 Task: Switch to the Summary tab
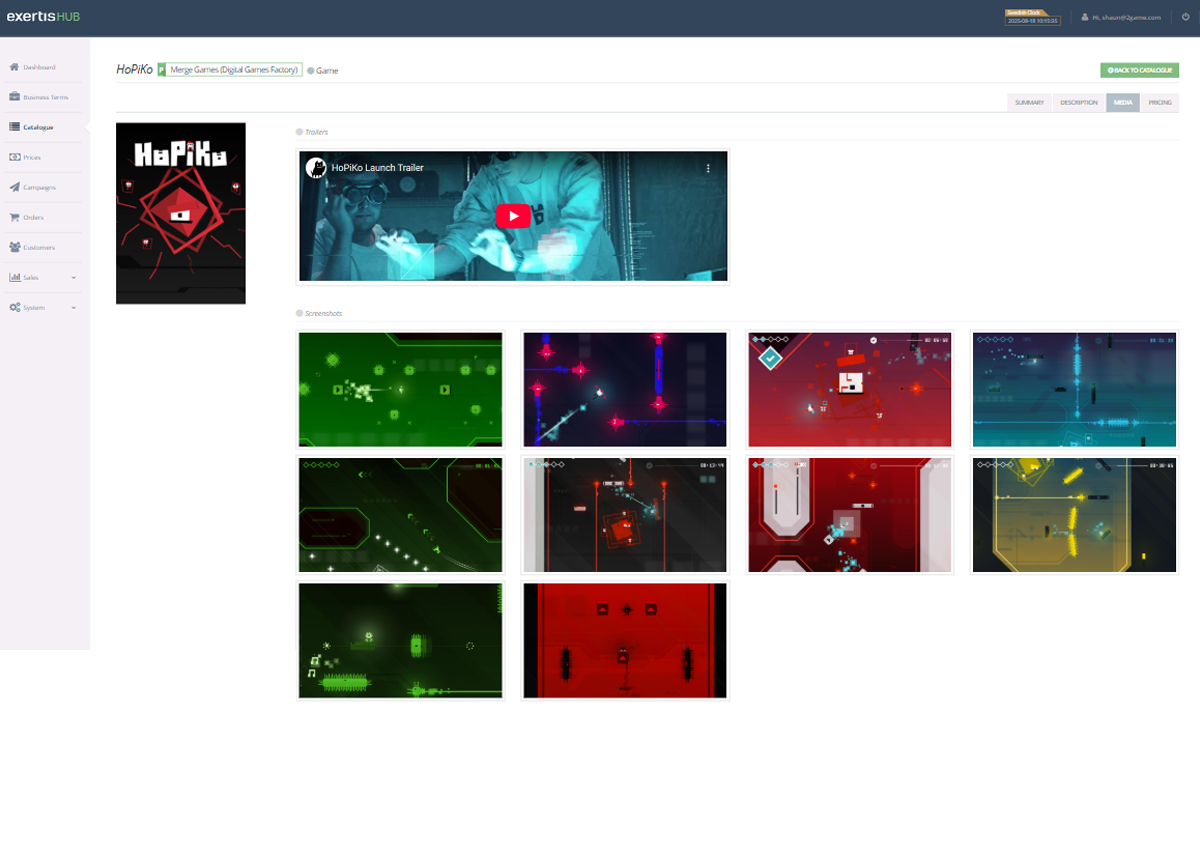[1029, 103]
